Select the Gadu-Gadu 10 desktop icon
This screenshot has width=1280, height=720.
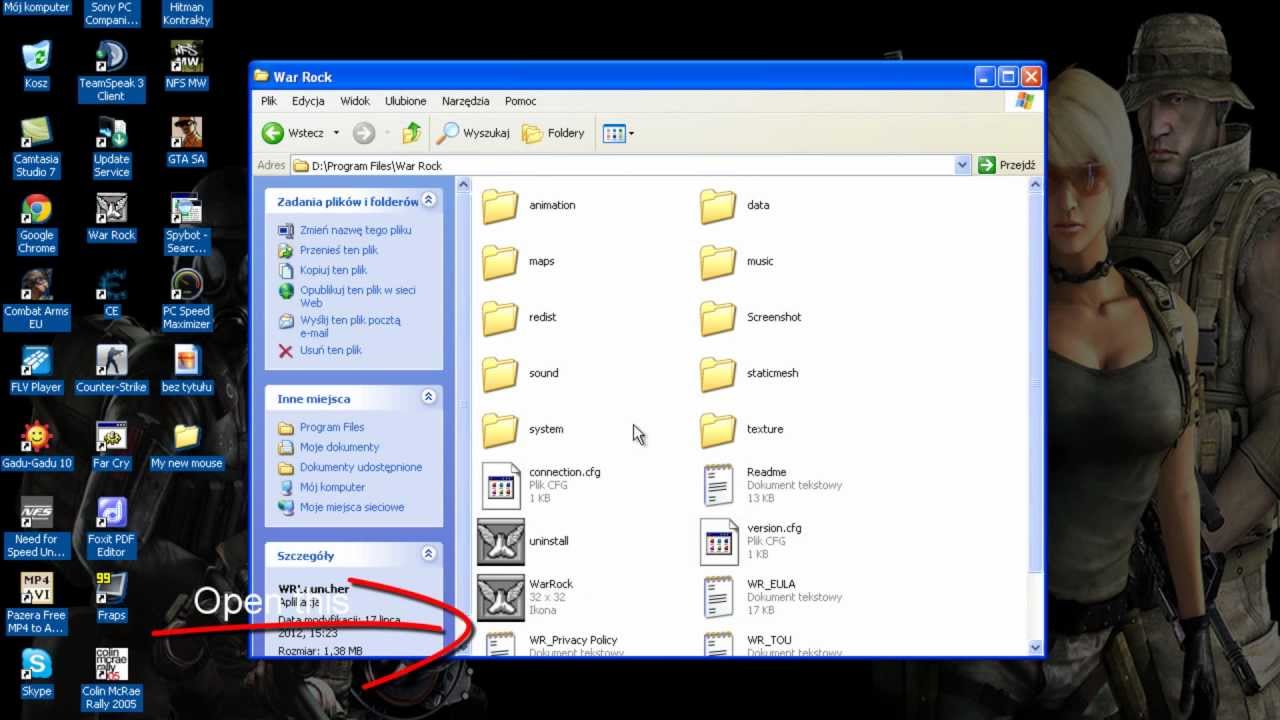[37, 445]
